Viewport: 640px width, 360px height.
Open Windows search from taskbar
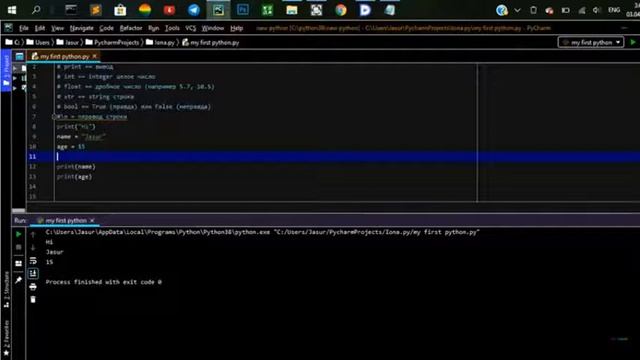[36, 10]
